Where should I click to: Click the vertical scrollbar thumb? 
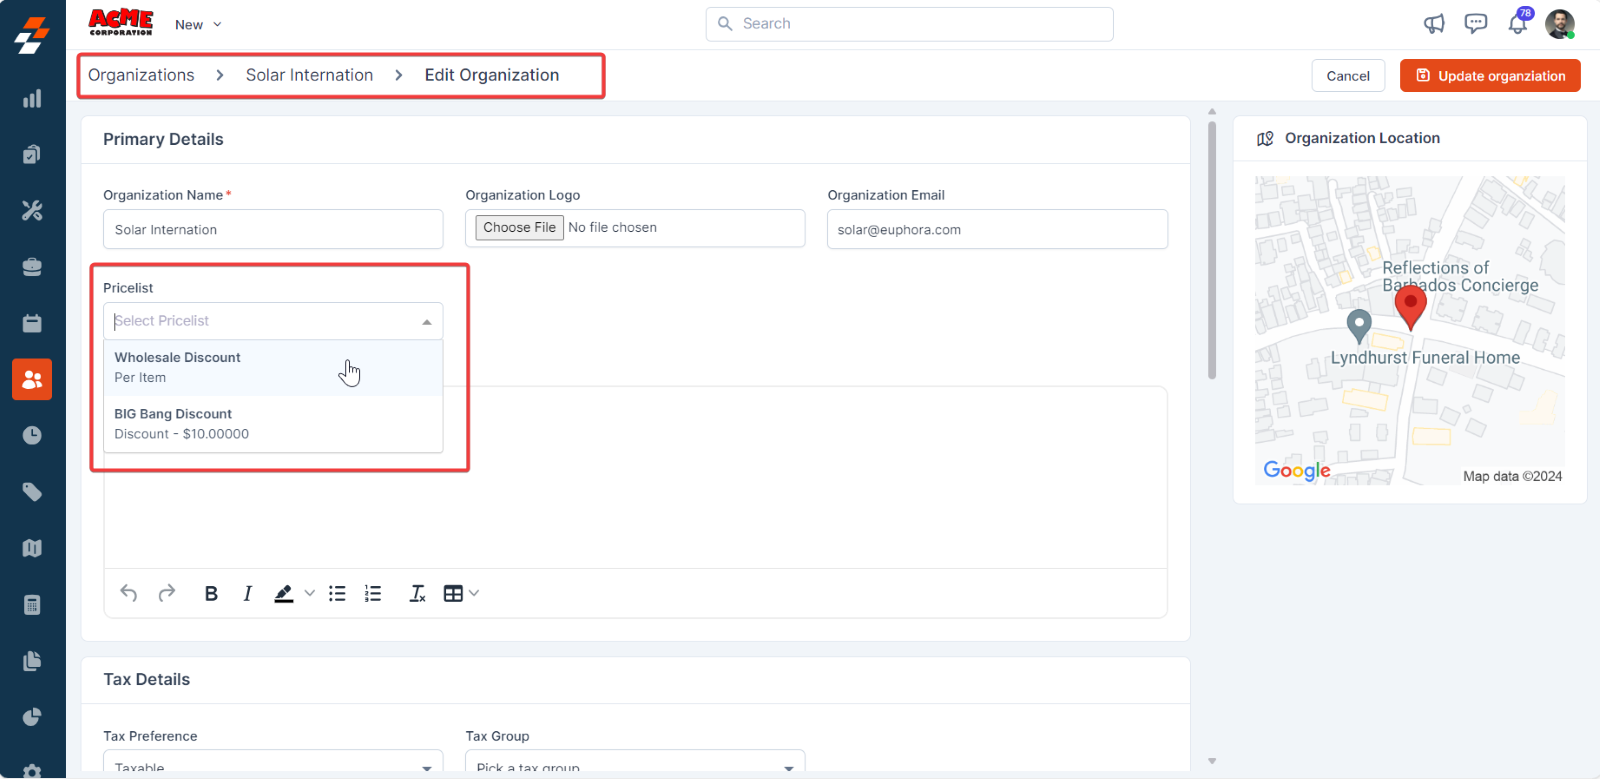click(x=1212, y=250)
